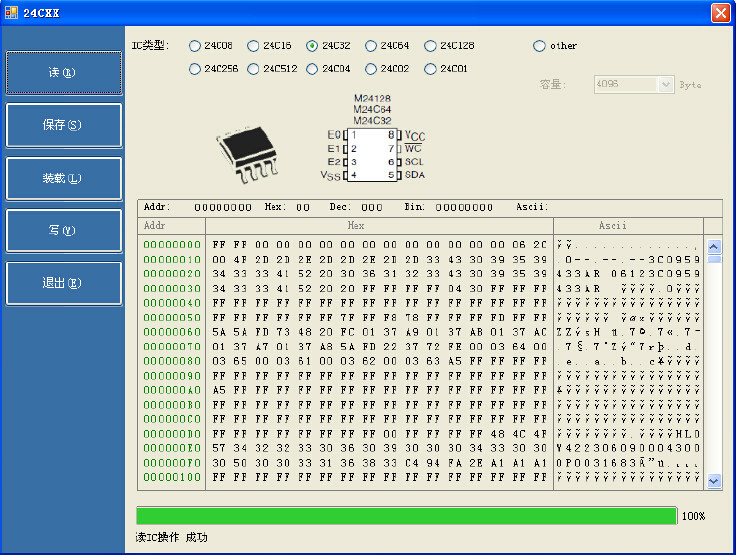Click the Bin value 00000000 in info bar
The width and height of the screenshot is (736, 555).
point(464,208)
